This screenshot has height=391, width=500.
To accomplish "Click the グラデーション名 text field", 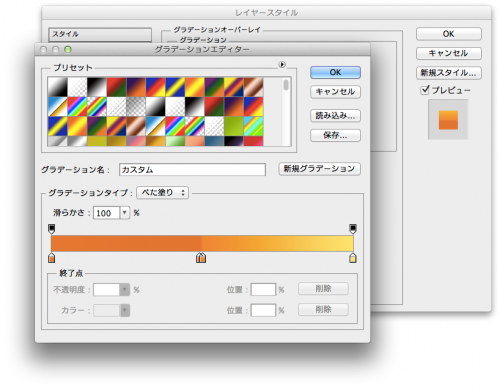I will [x=192, y=170].
